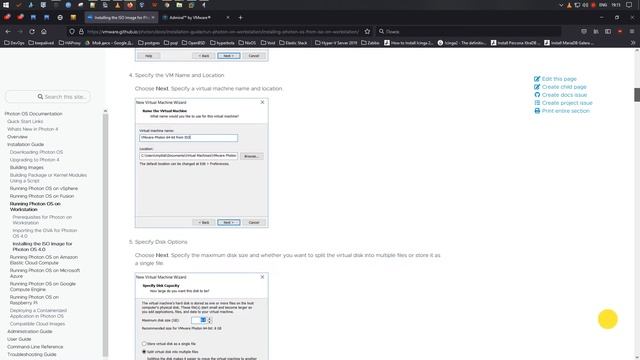Click Create project issue link
The height and width of the screenshot is (360, 640).
563,103
